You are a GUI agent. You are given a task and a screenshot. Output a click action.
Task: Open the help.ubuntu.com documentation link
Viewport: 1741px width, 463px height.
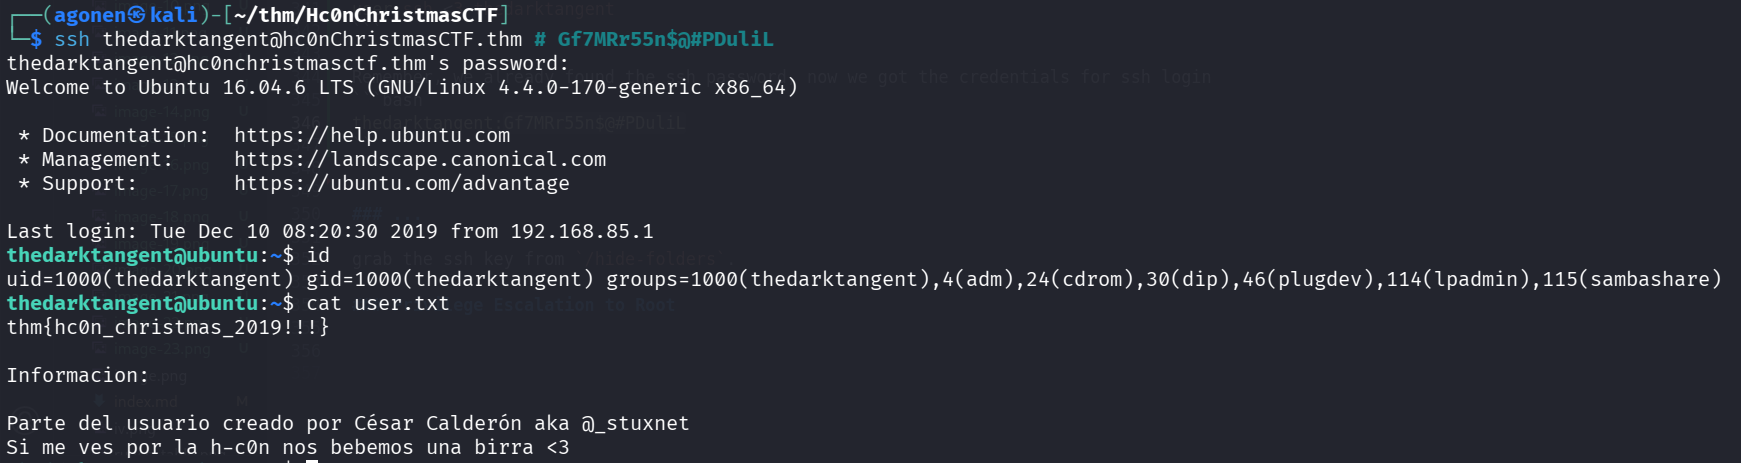tap(372, 135)
